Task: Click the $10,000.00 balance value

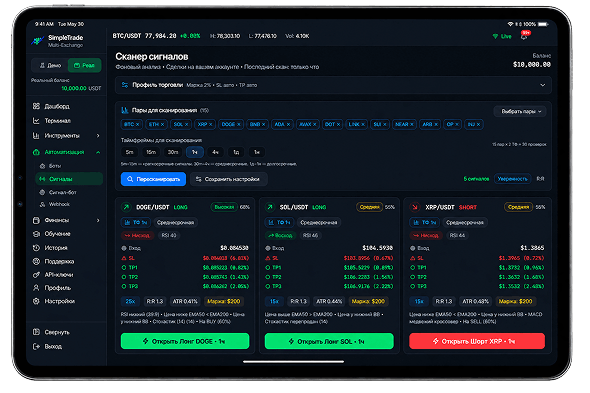Action: [531, 65]
